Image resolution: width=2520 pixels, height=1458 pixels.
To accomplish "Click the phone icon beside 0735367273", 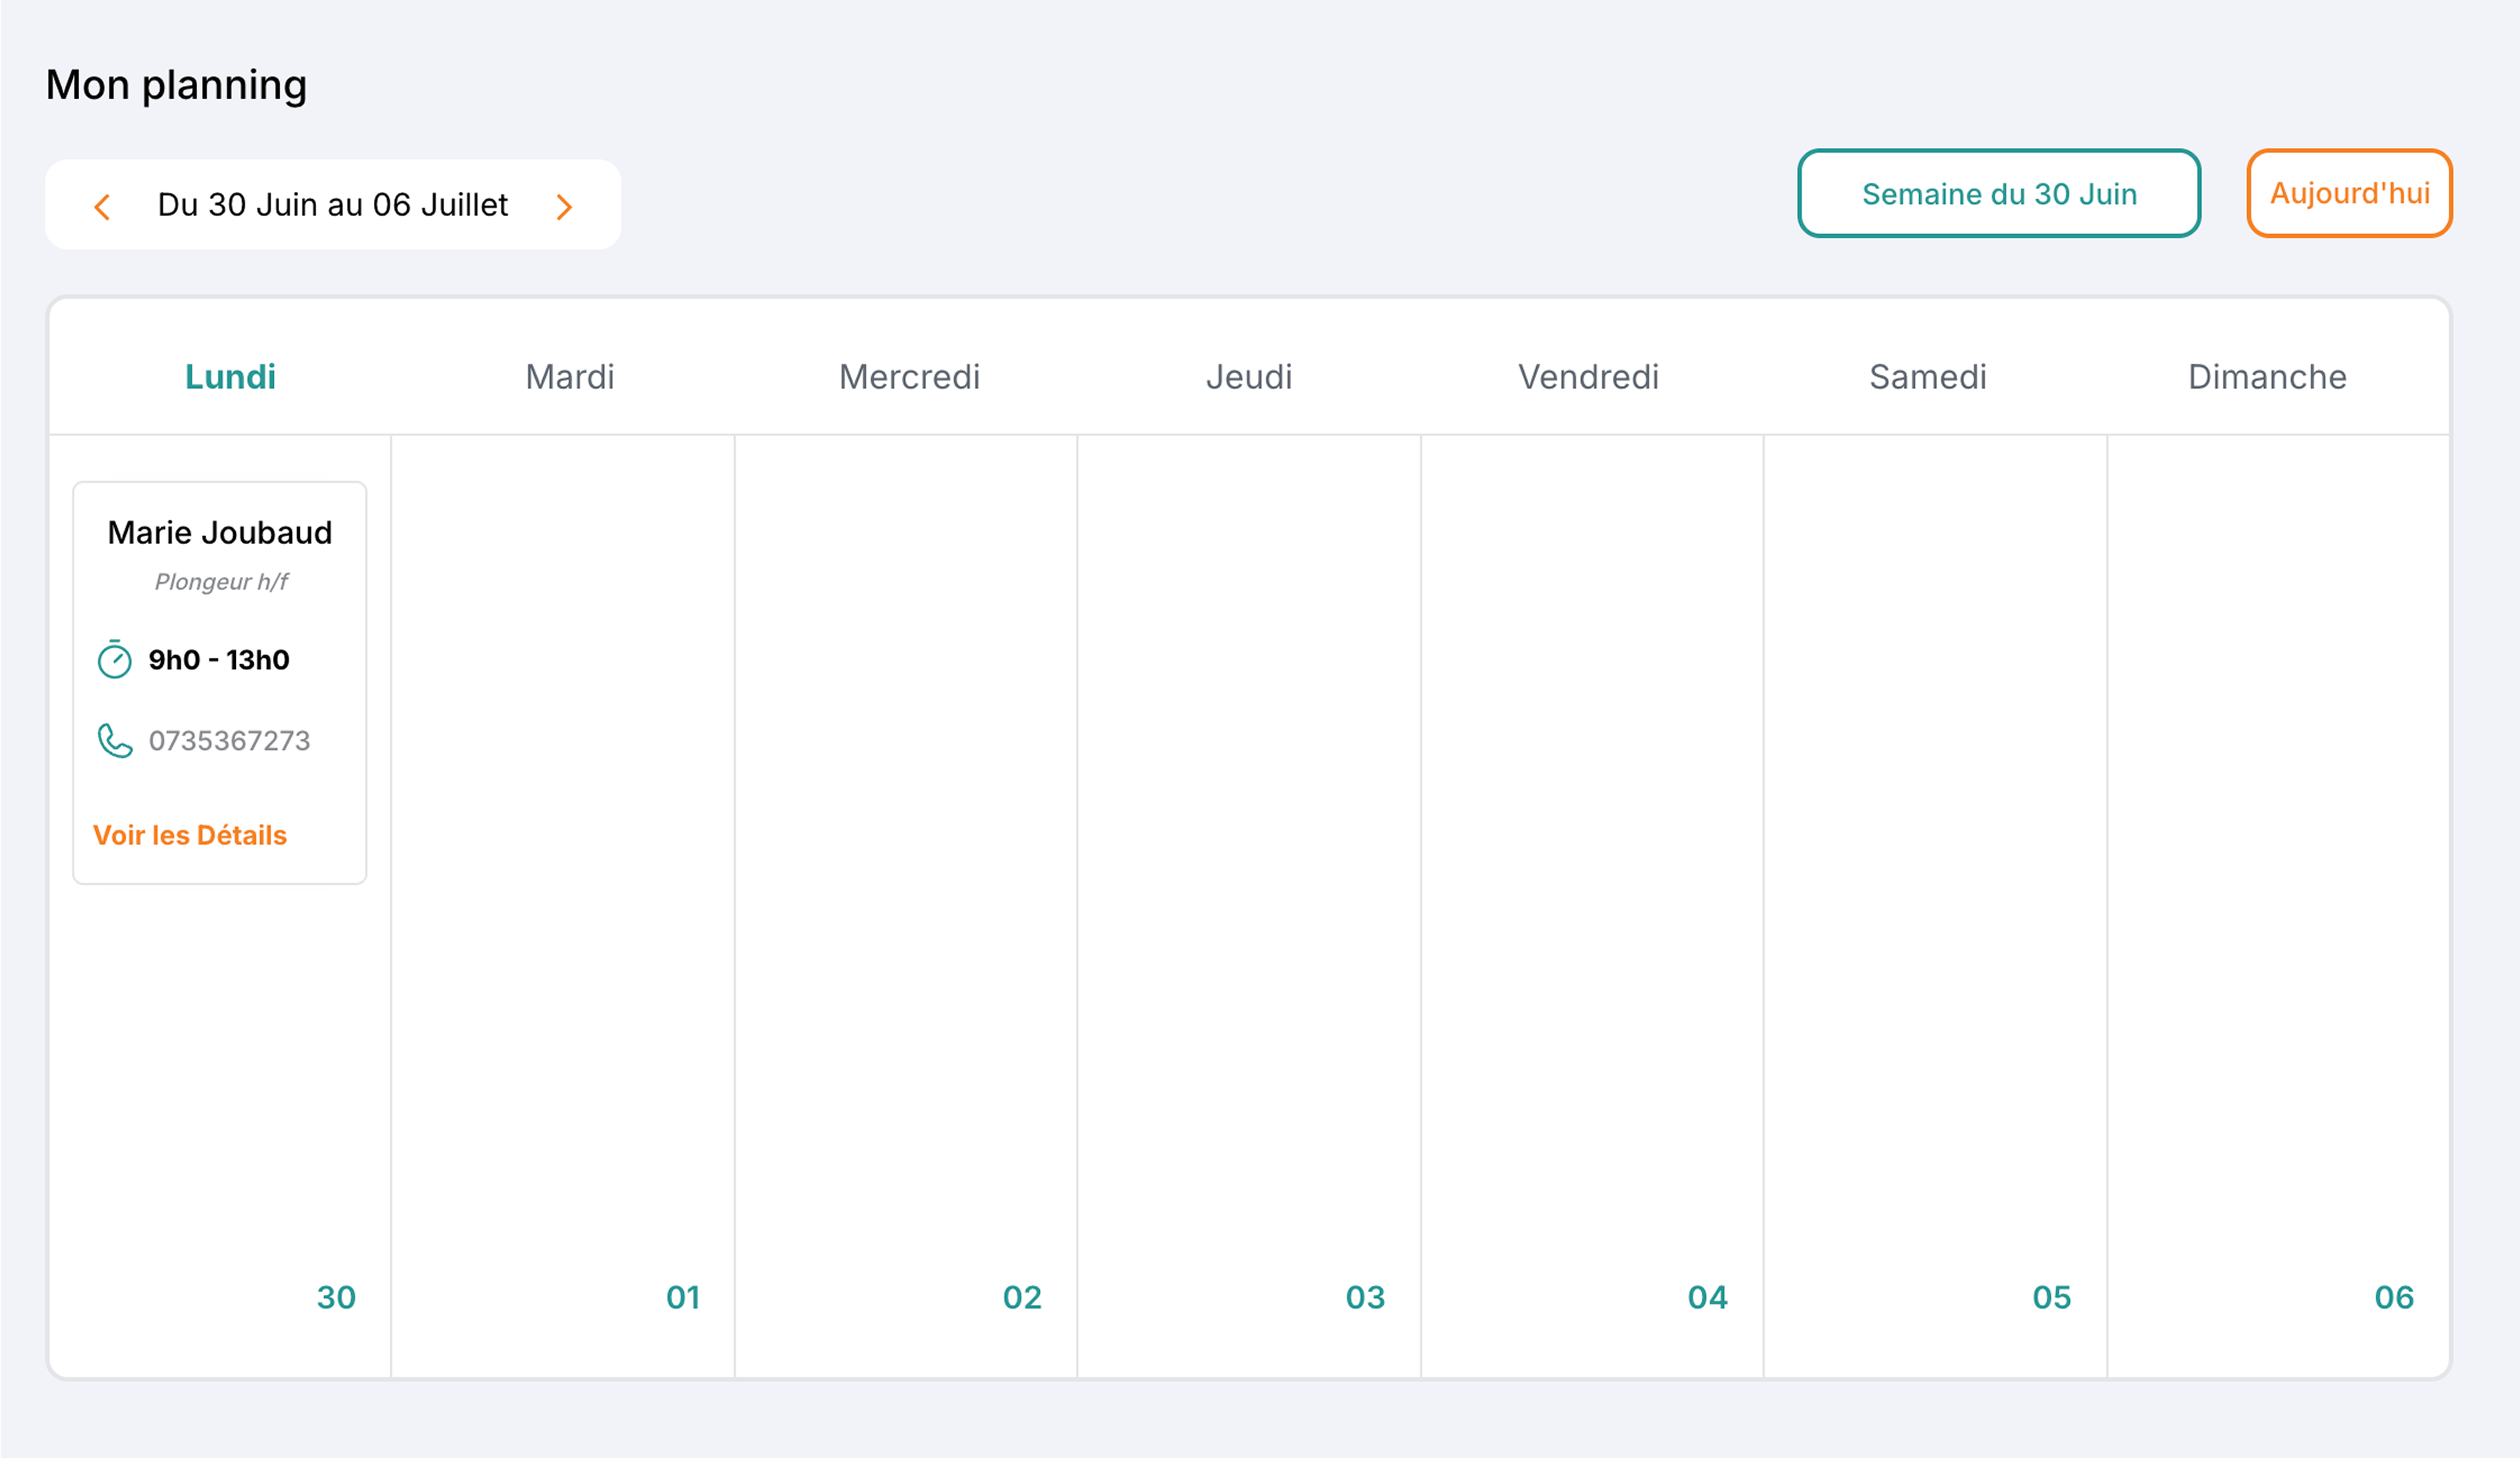I will (x=114, y=741).
